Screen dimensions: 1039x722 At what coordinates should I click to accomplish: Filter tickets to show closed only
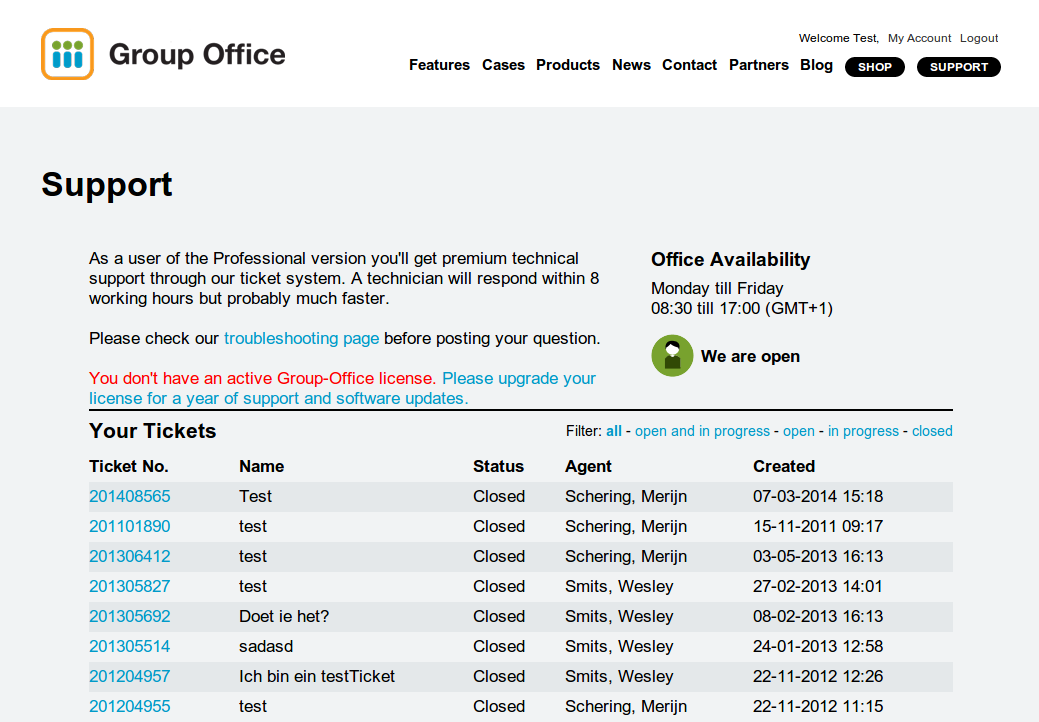tap(932, 431)
